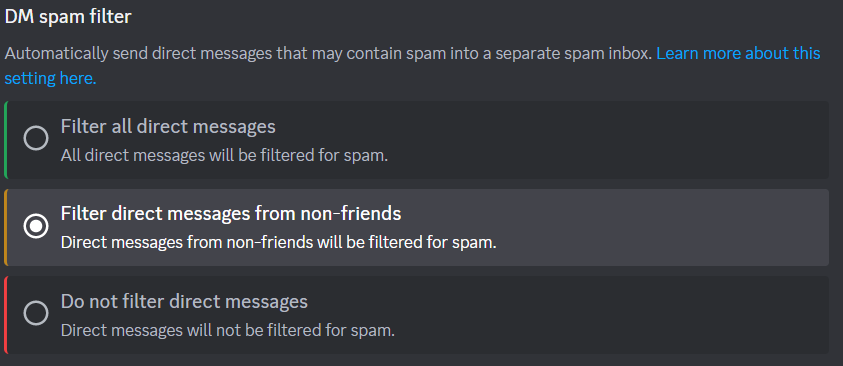Screen dimensions: 843x366
Task: Click the 'setting here.' link text
Action: click(x=51, y=78)
